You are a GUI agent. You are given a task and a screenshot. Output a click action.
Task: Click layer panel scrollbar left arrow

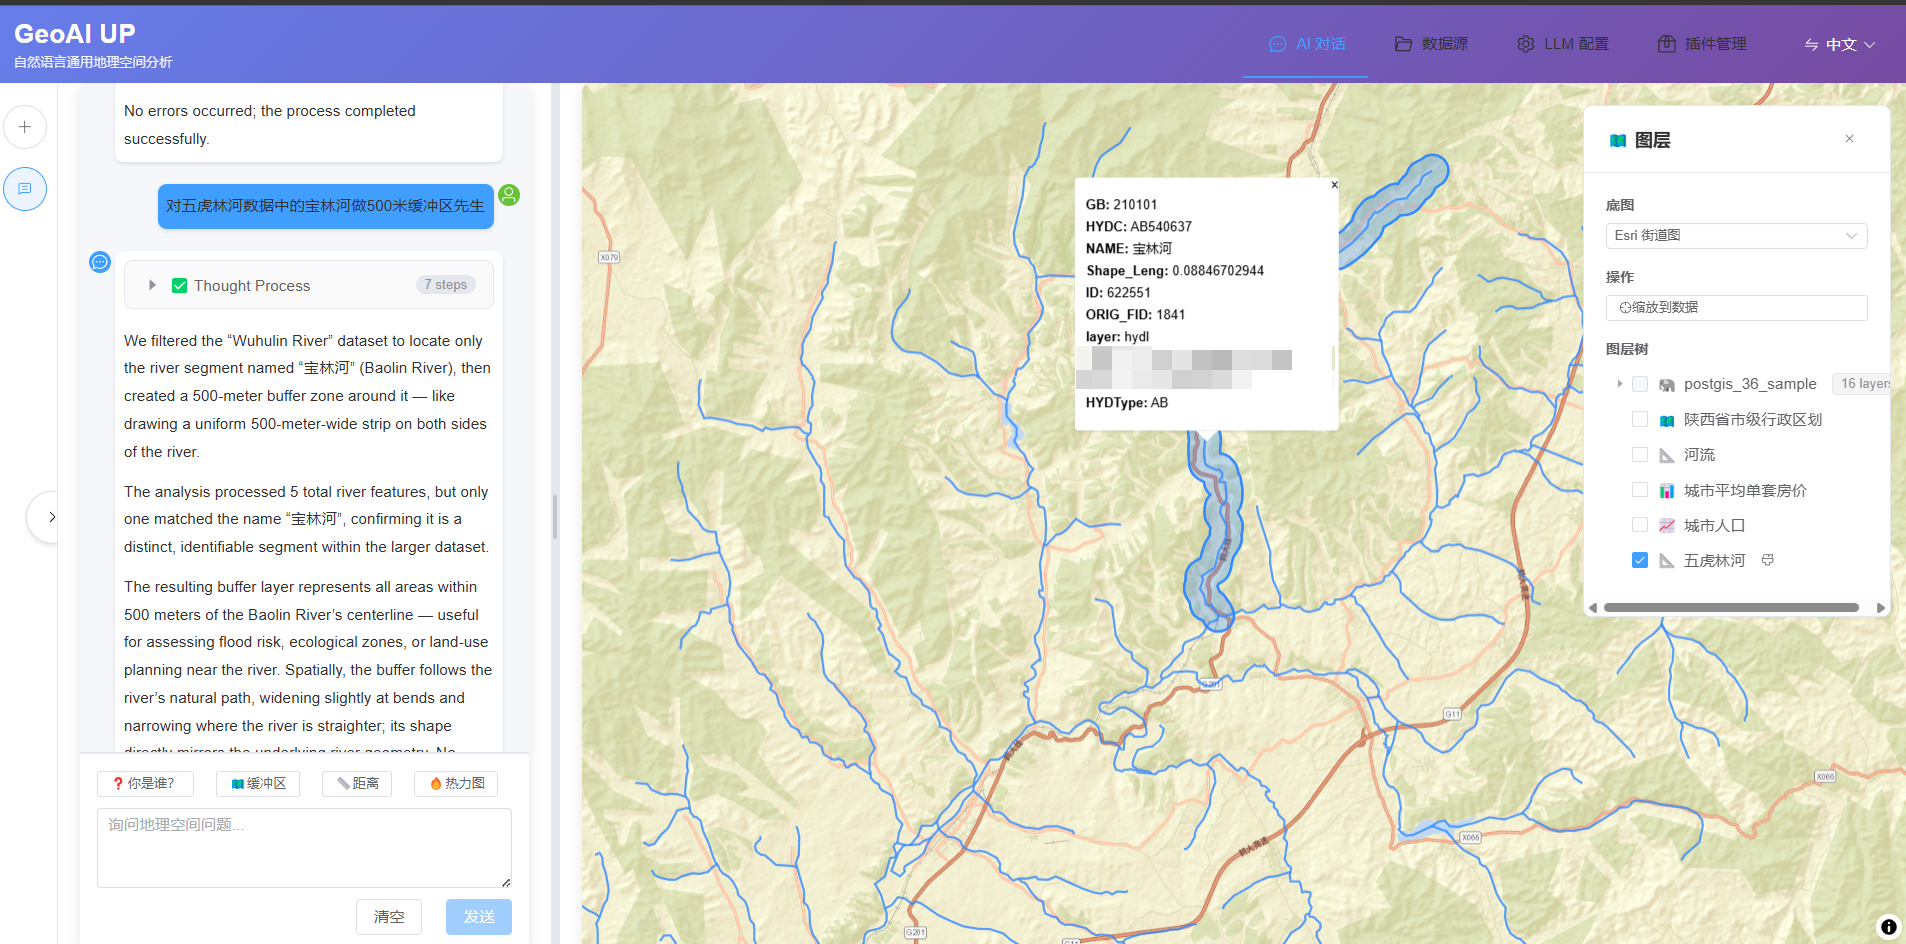click(x=1593, y=608)
